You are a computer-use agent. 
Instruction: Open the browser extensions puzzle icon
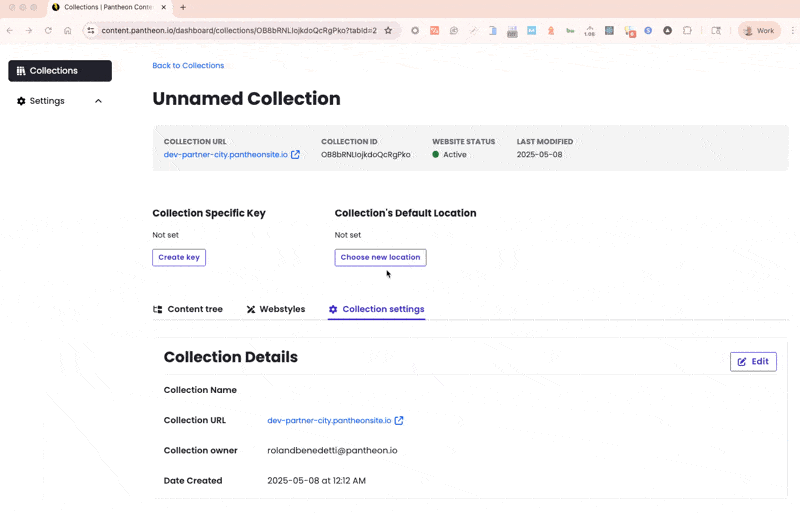tap(687, 31)
